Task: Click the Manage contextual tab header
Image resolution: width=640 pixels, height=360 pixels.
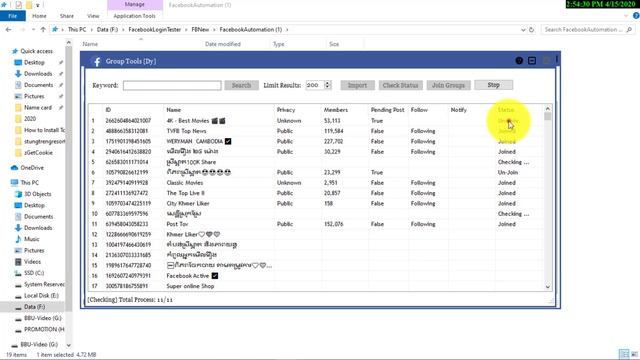Action: tap(135, 4)
